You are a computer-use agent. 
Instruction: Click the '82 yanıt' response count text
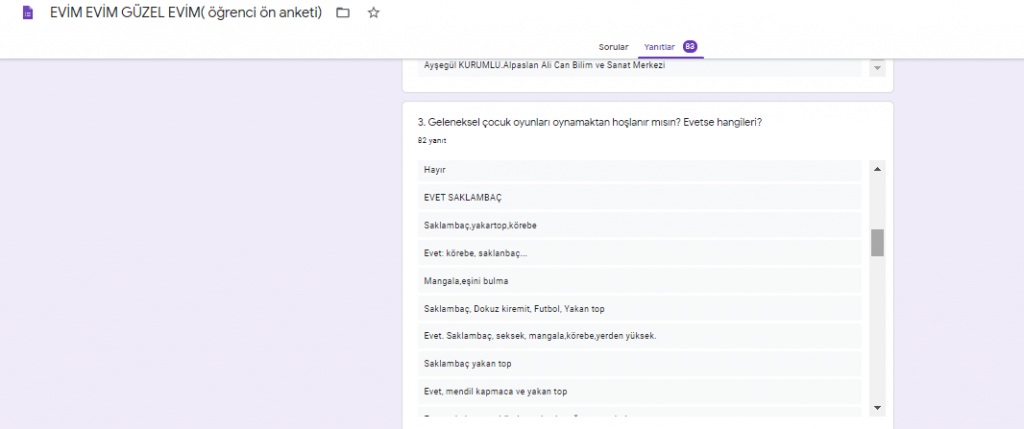(432, 141)
